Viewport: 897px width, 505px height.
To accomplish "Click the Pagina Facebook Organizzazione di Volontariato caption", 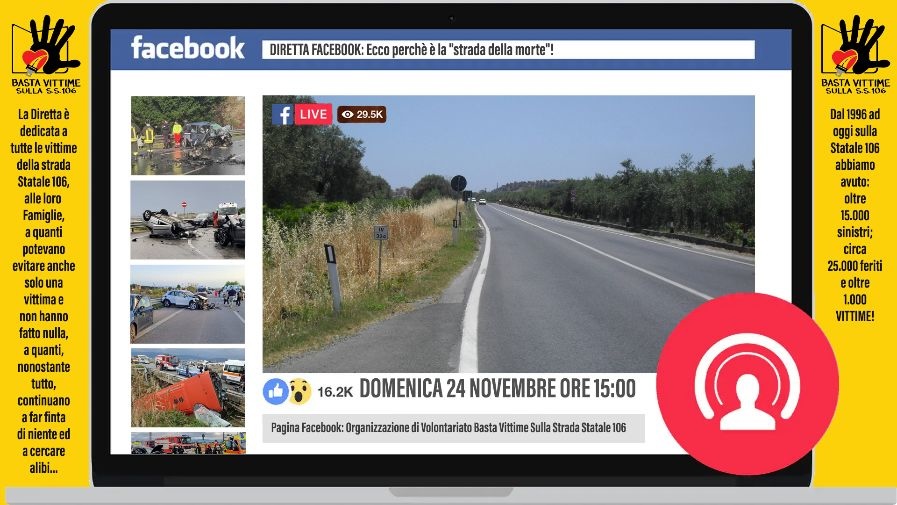I will 453,428.
